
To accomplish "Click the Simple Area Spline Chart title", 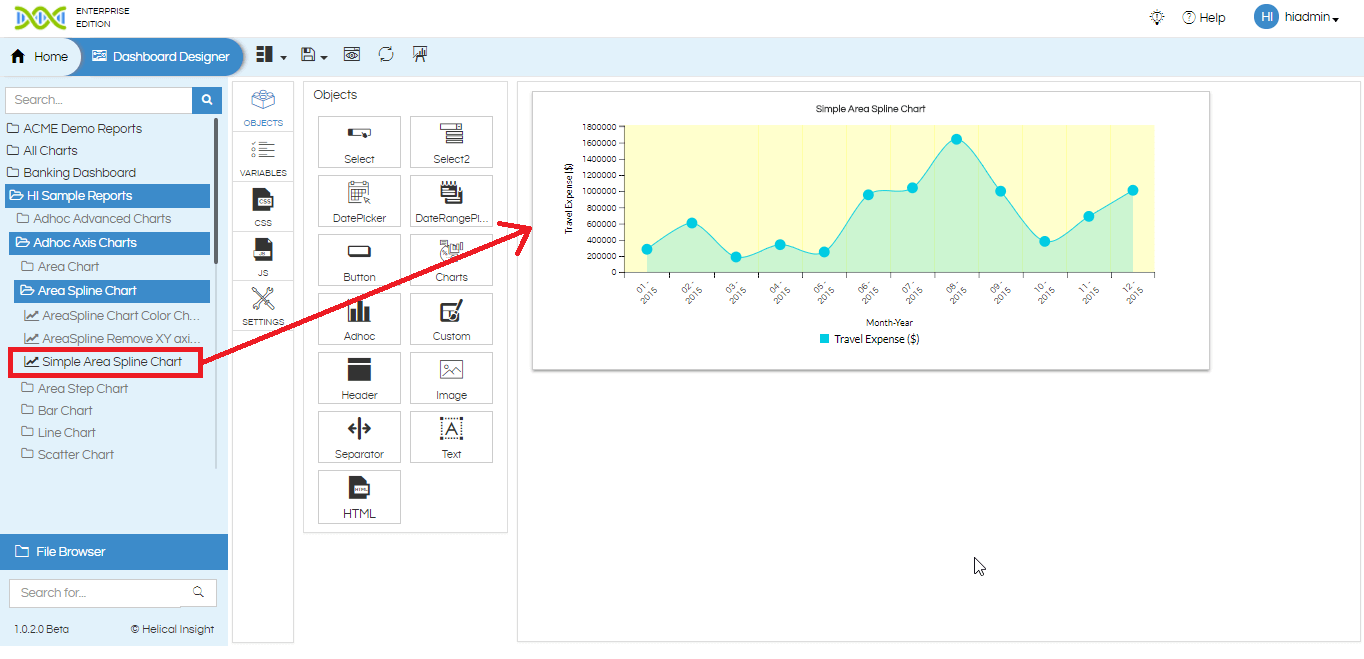I will (x=870, y=109).
